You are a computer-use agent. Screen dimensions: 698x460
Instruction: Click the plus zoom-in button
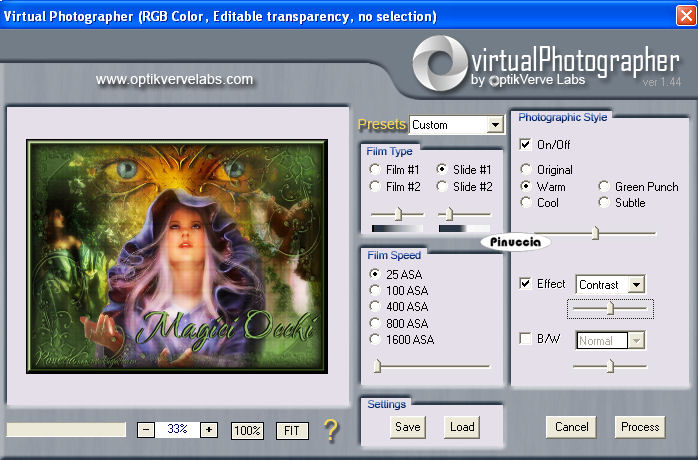(209, 430)
